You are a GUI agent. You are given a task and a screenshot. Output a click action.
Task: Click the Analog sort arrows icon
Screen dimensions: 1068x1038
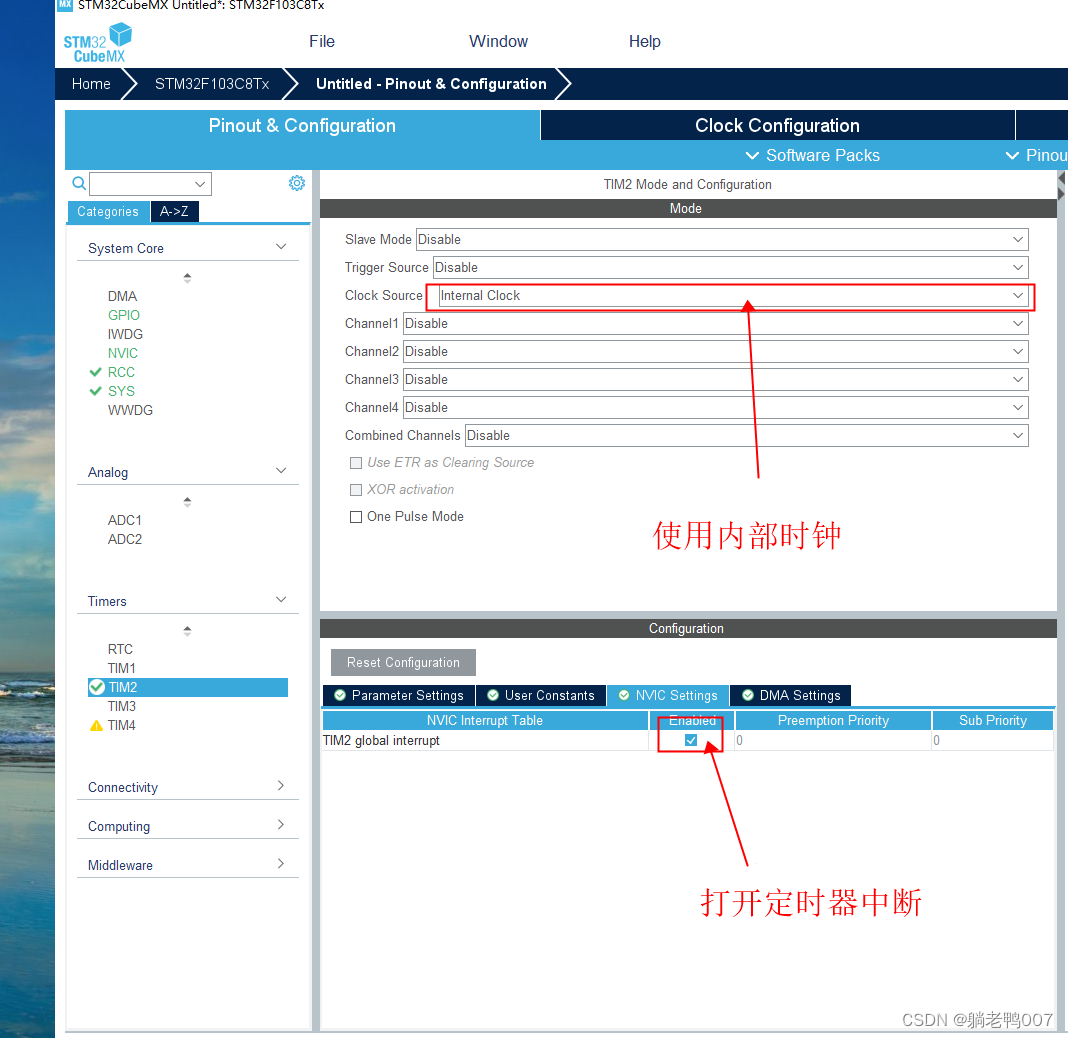coord(187,502)
